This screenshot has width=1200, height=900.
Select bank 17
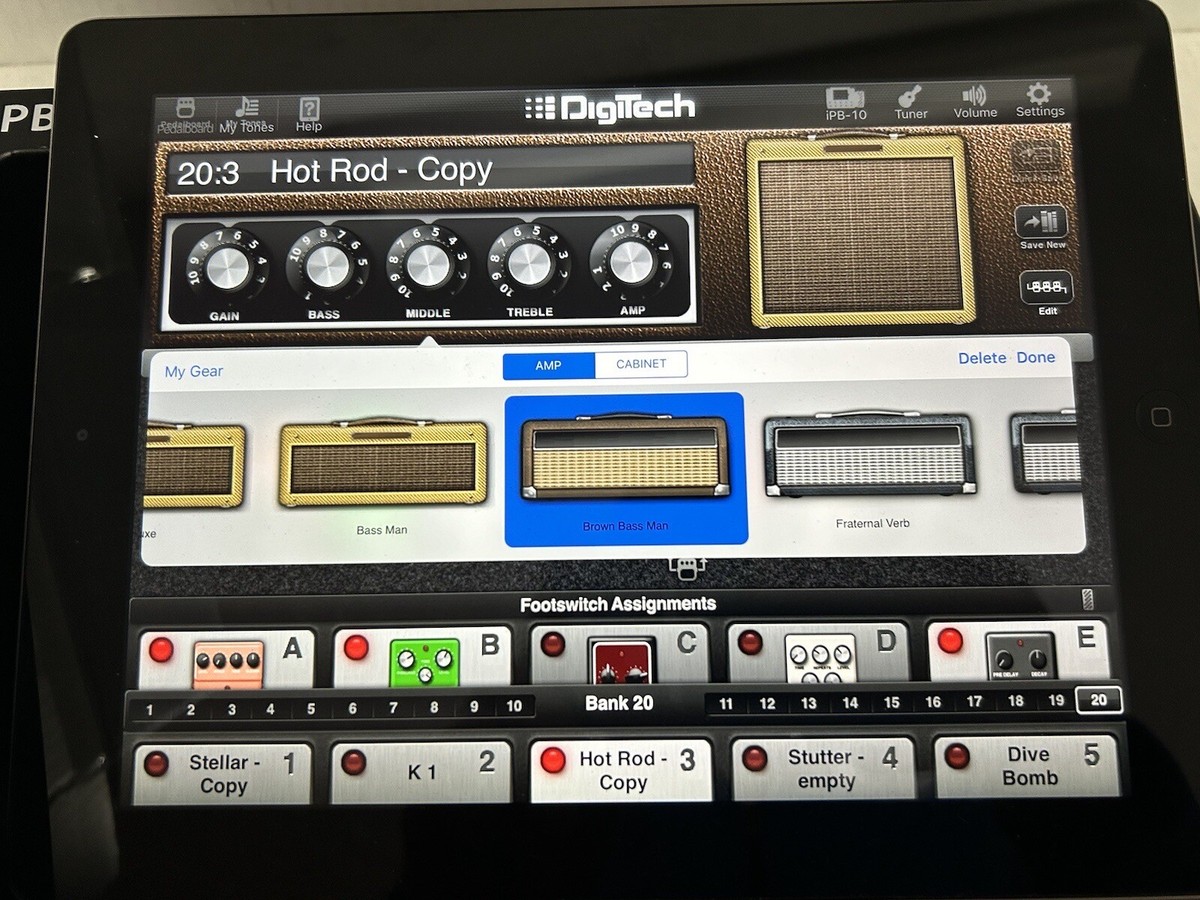coord(974,702)
